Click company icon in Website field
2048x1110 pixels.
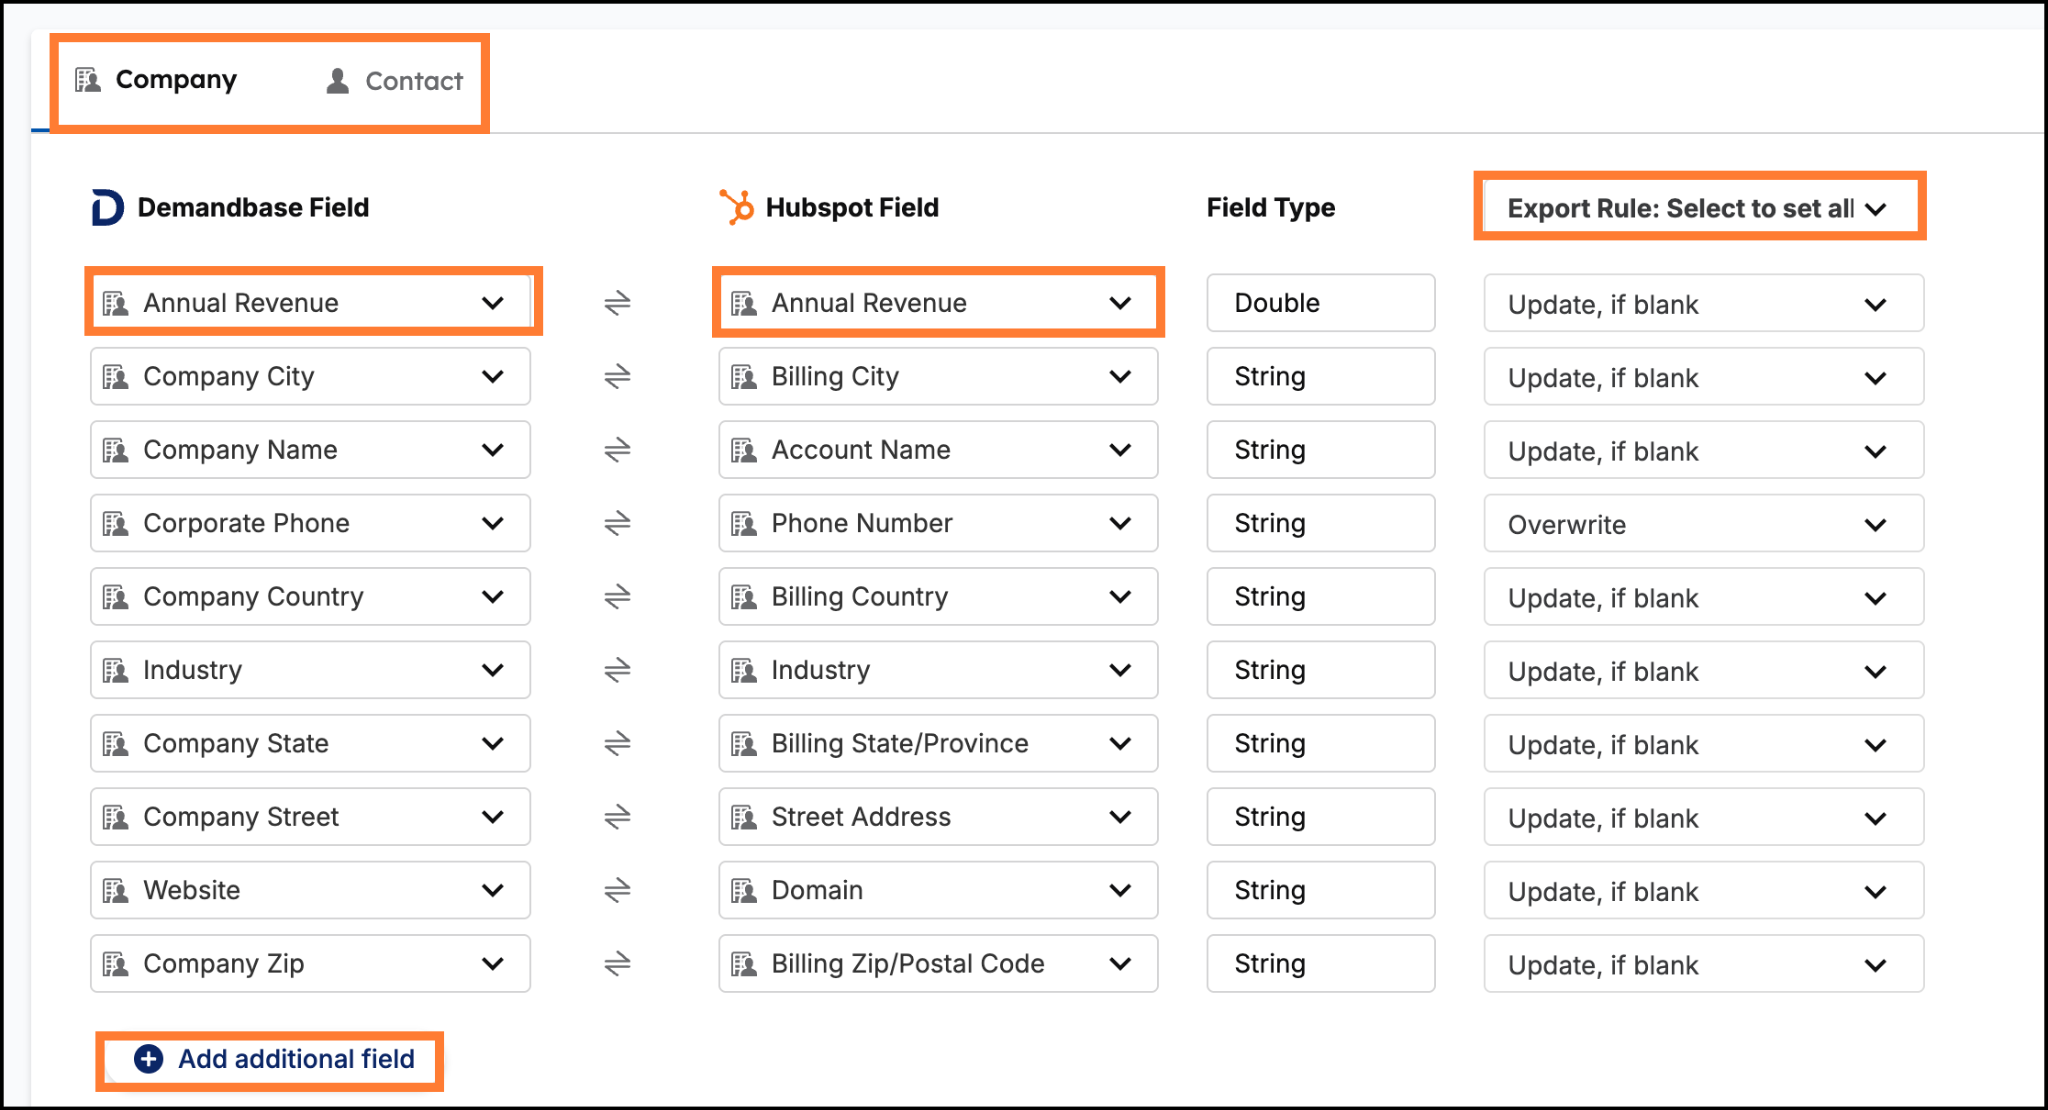click(x=116, y=890)
